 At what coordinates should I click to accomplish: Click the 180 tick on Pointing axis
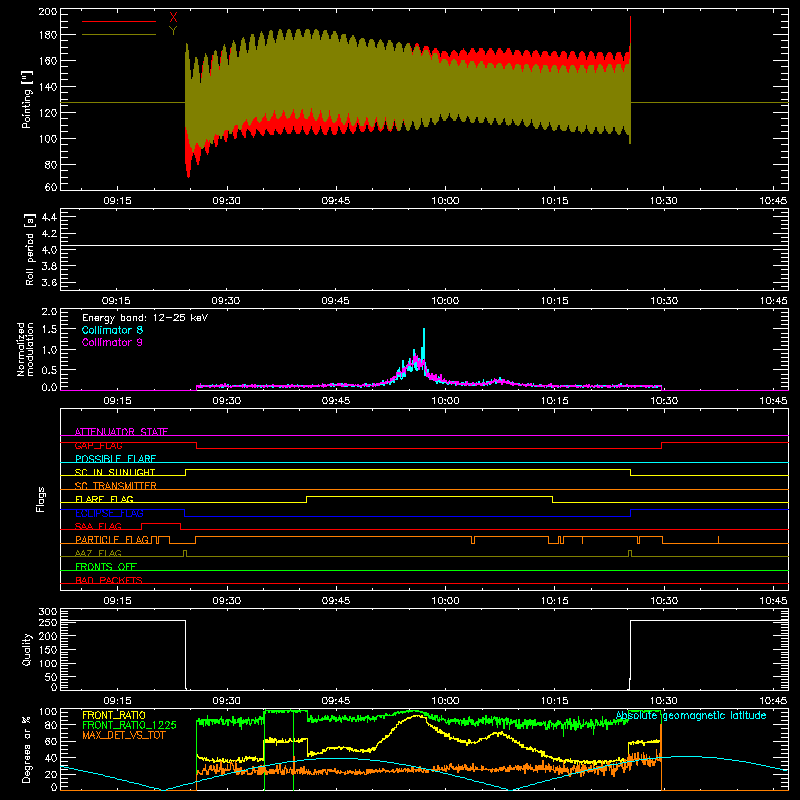tap(47, 35)
